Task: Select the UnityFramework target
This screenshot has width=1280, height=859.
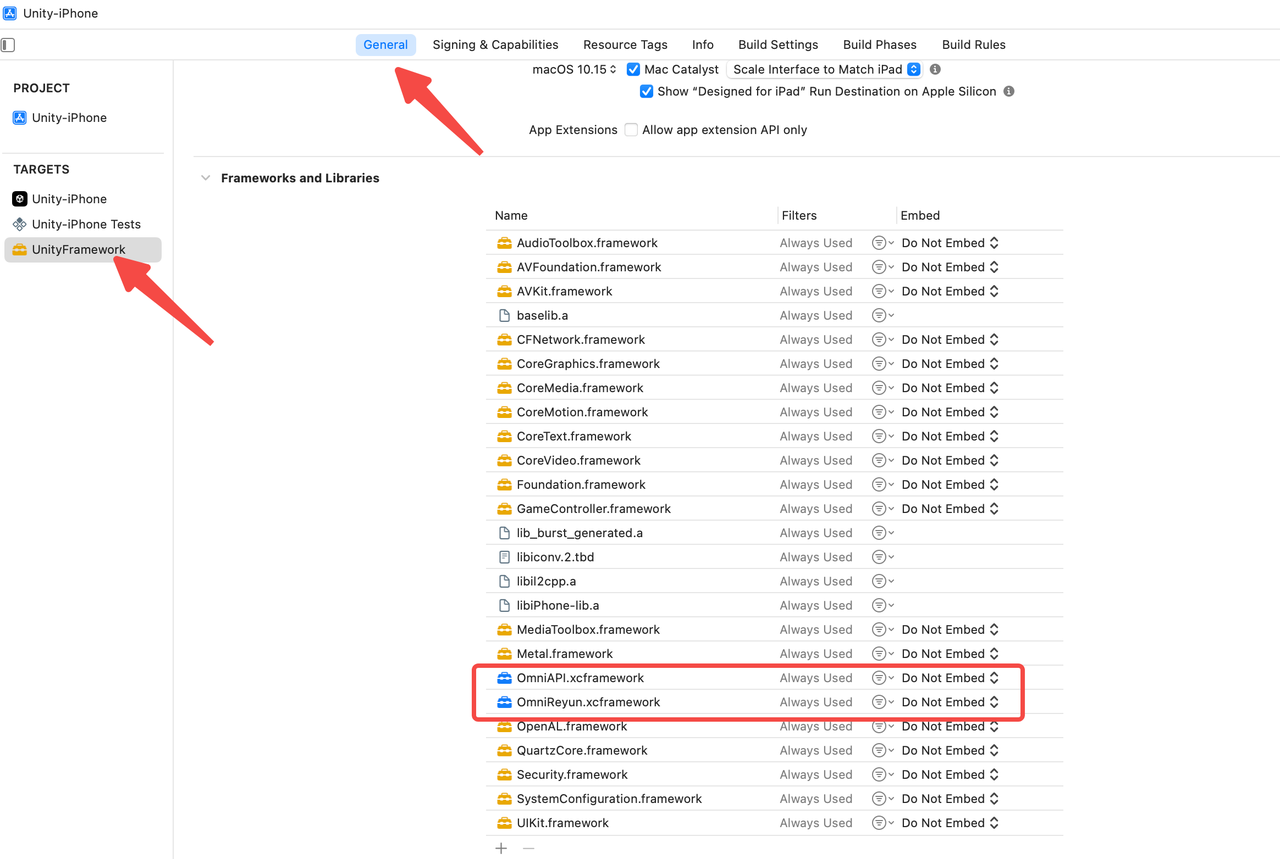Action: pyautogui.click(x=83, y=250)
